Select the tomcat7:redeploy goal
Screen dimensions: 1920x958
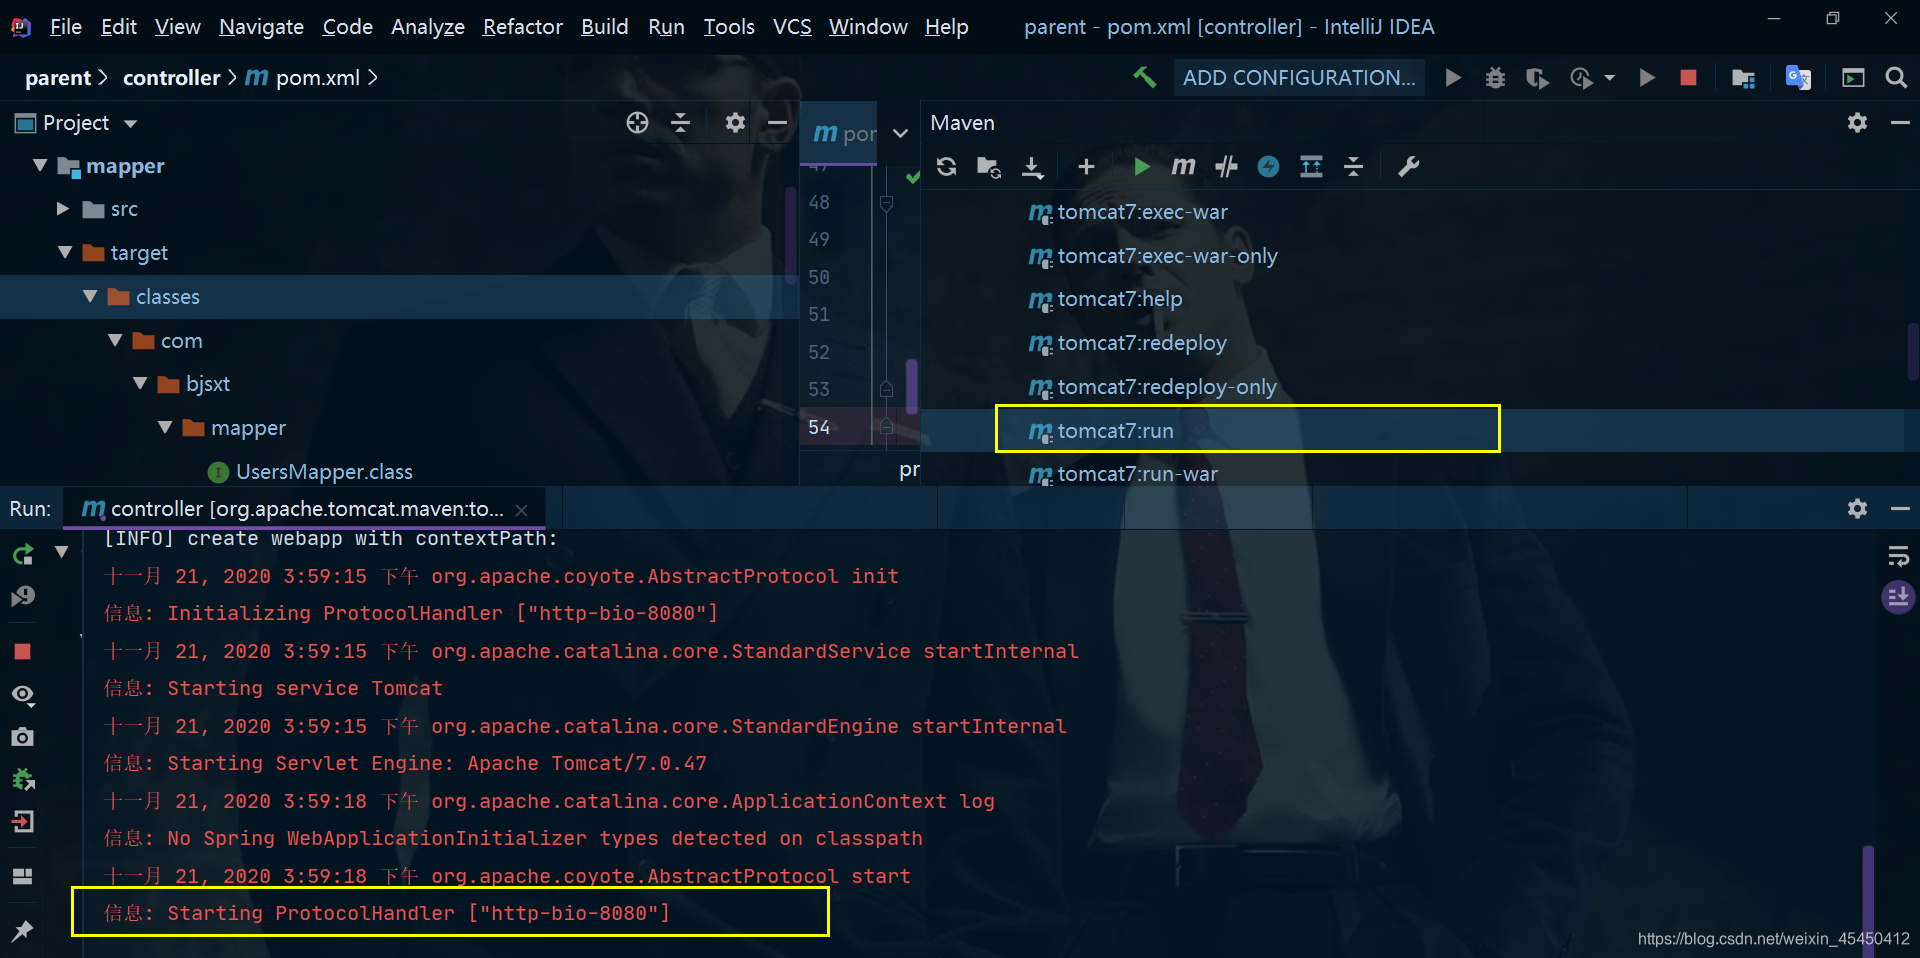point(1141,343)
